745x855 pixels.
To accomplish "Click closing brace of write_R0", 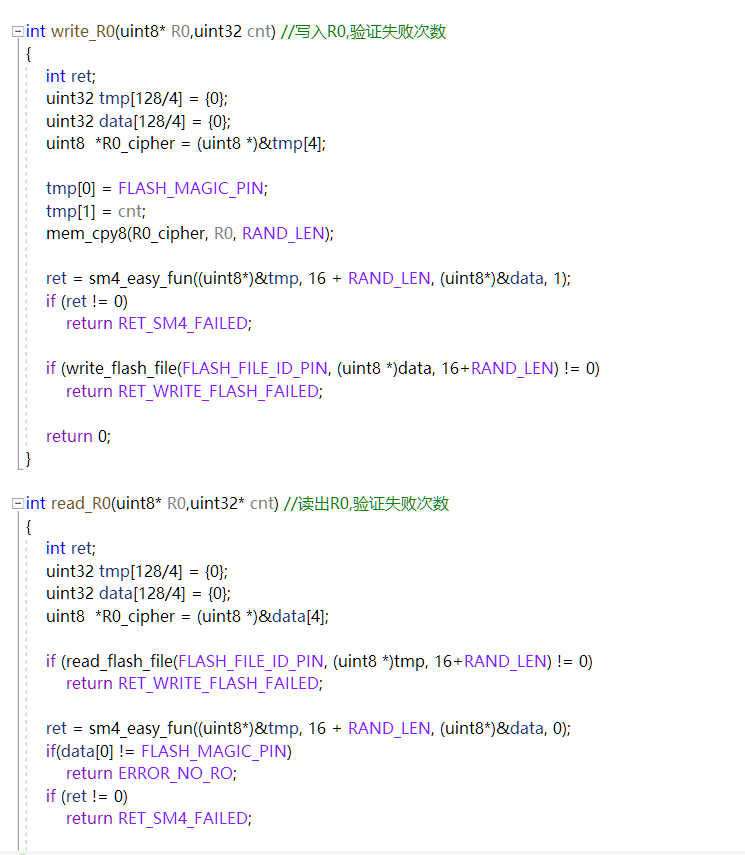I will 28,459.
